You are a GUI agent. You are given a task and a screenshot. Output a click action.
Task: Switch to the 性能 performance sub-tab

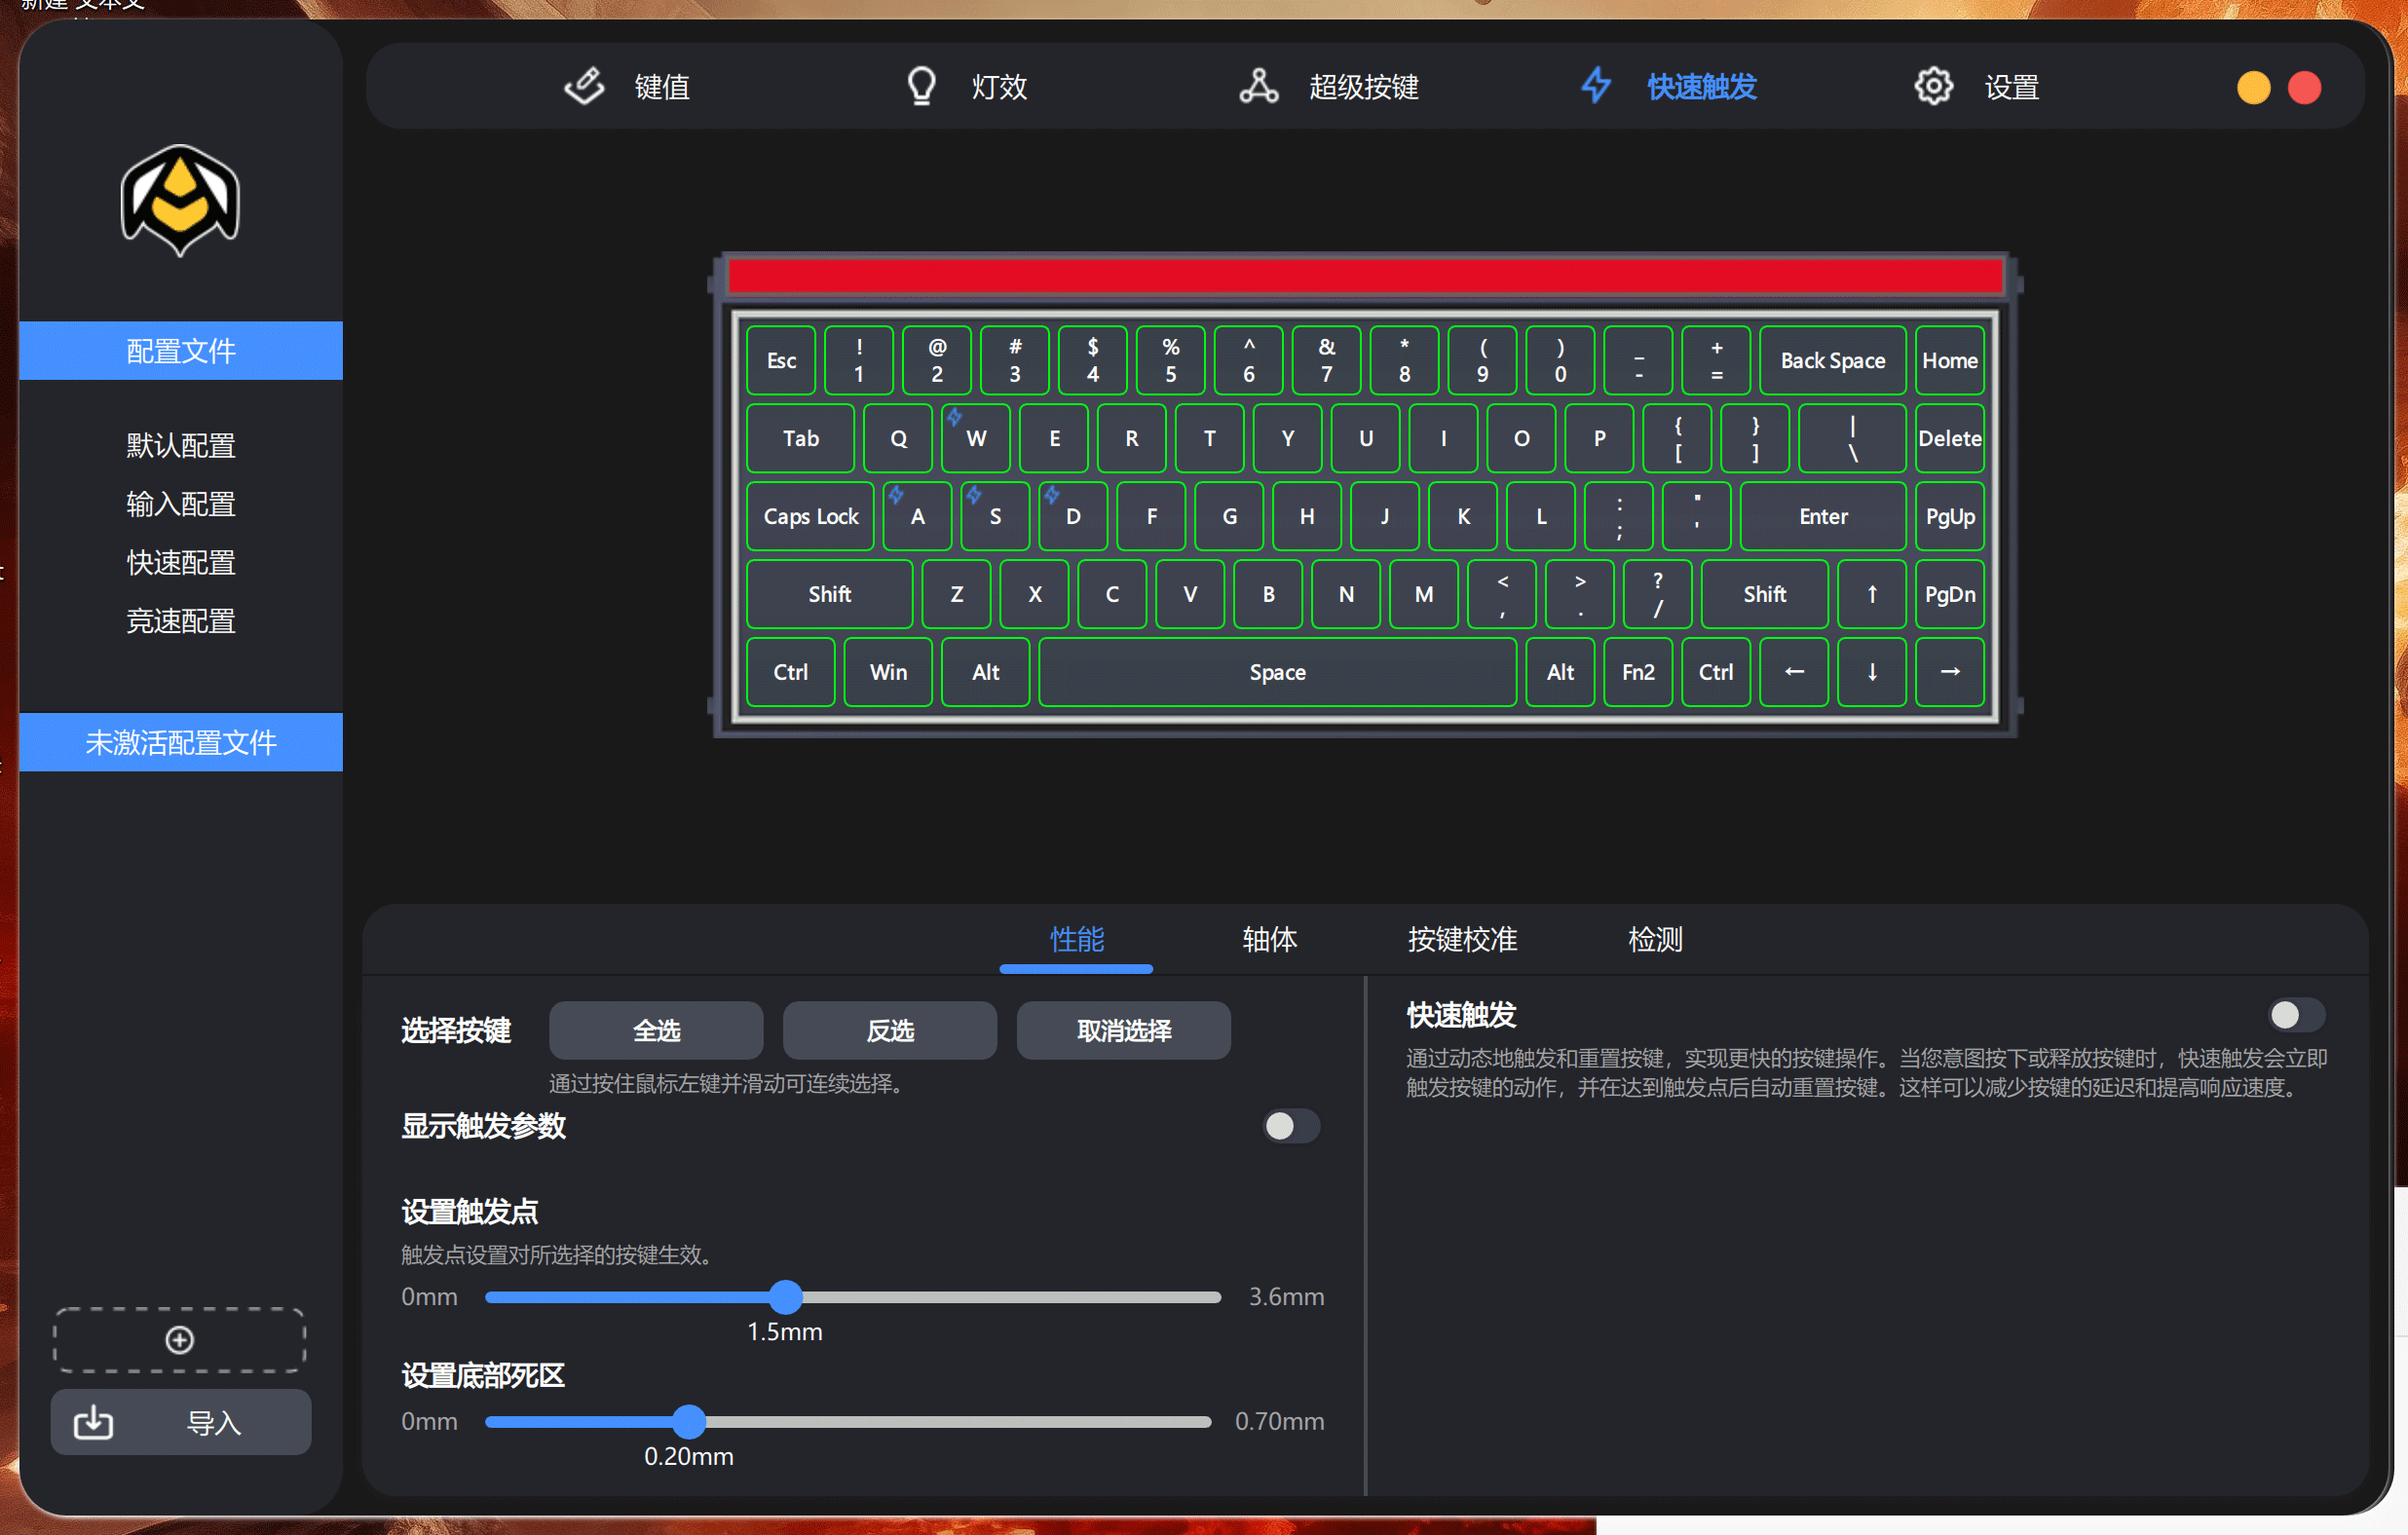1077,939
